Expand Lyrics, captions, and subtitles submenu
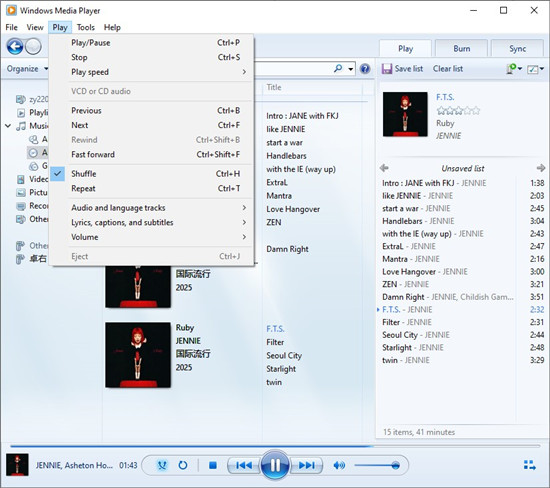Viewport: 550px width, 488px height. [152, 222]
